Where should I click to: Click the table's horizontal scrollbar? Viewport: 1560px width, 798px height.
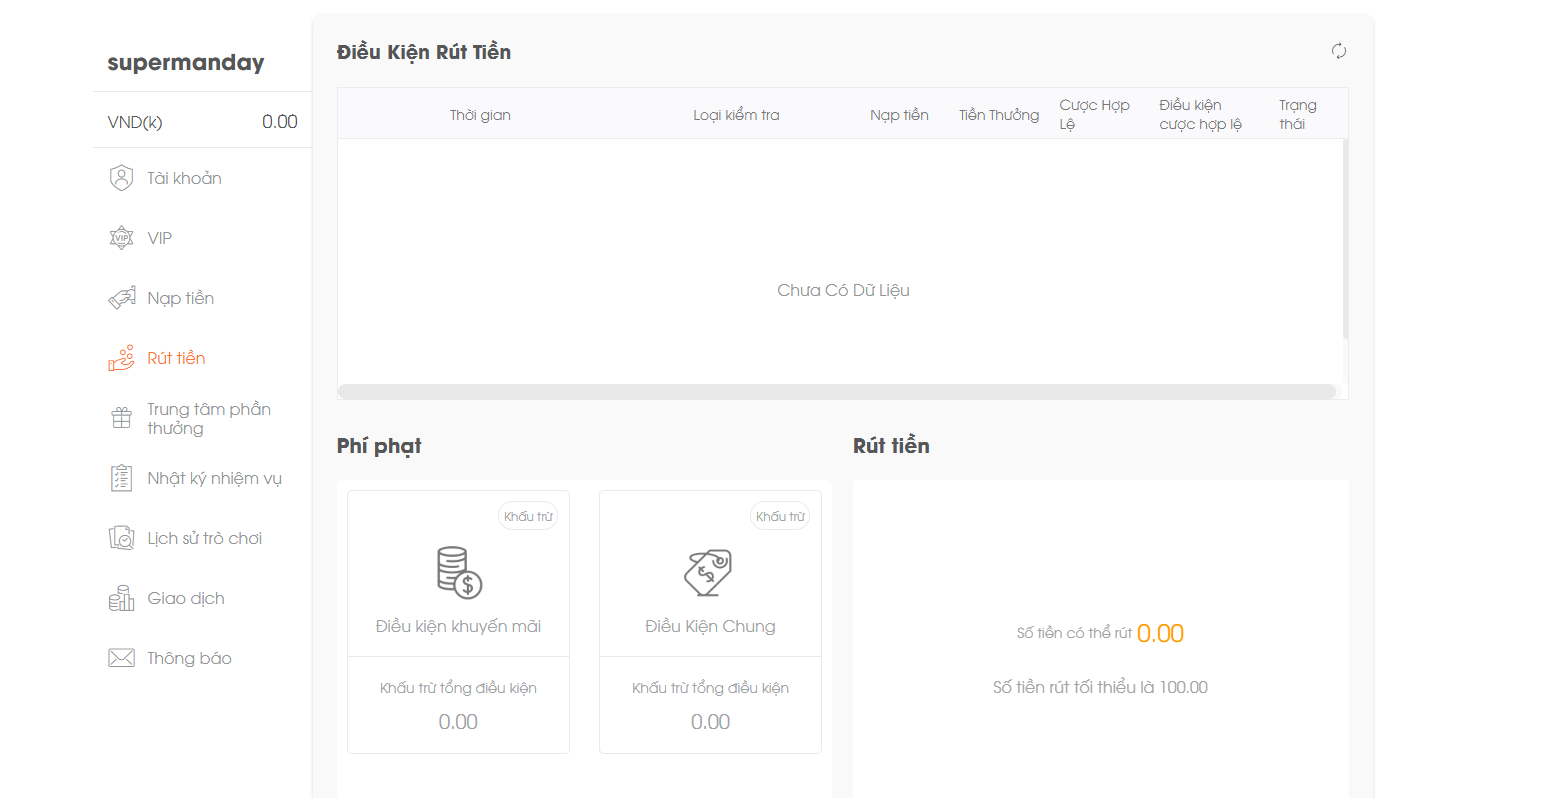click(x=837, y=391)
